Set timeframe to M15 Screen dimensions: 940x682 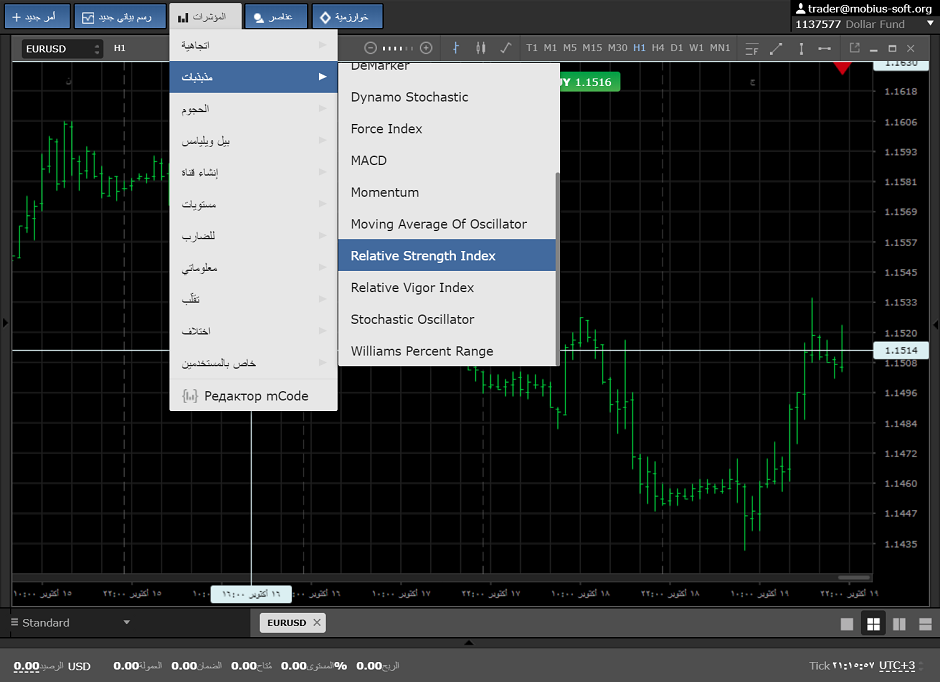pos(592,48)
